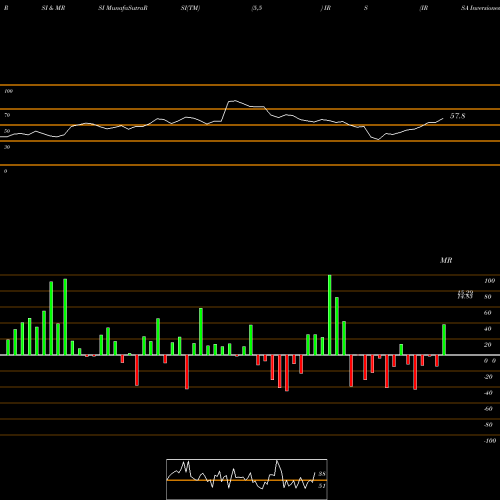Viewport: 500px width, 500px height.
Task: Click the 51 value in mini chart
Action: [322, 486]
